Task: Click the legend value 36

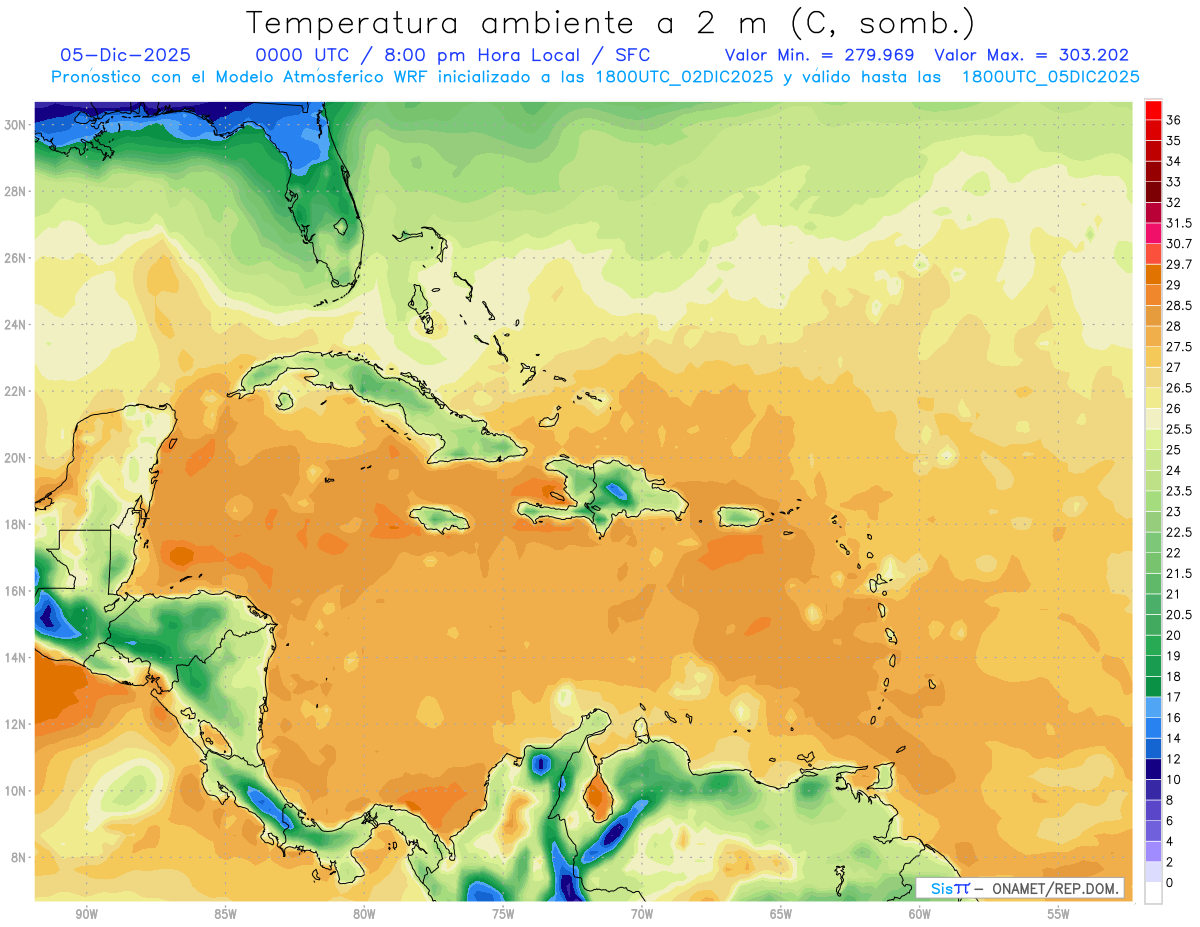Action: (1174, 120)
